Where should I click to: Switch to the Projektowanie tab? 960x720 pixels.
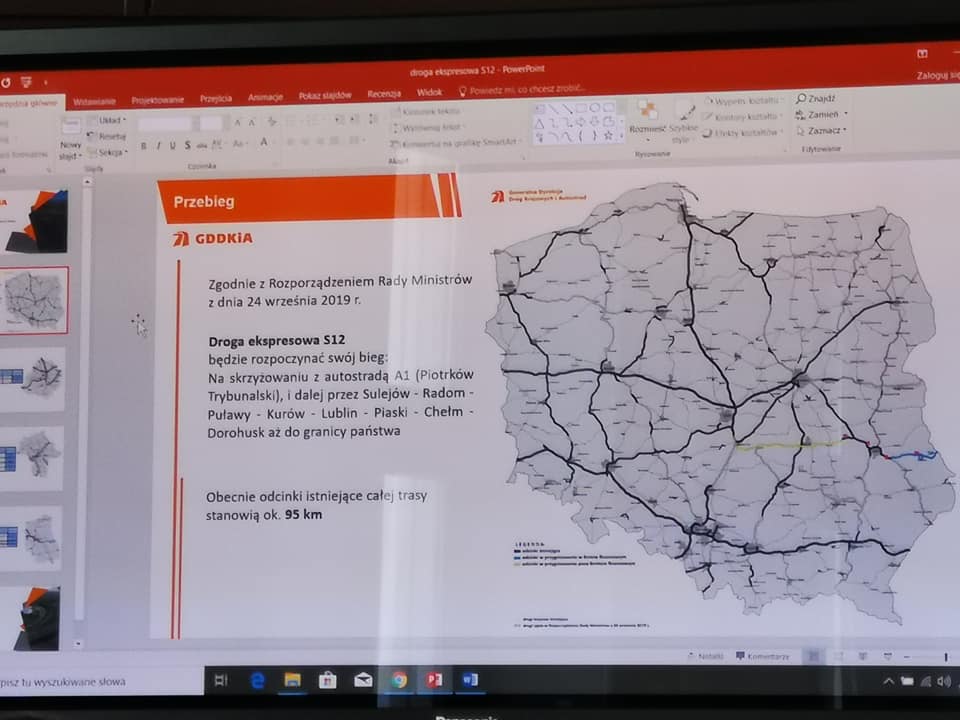(x=157, y=100)
